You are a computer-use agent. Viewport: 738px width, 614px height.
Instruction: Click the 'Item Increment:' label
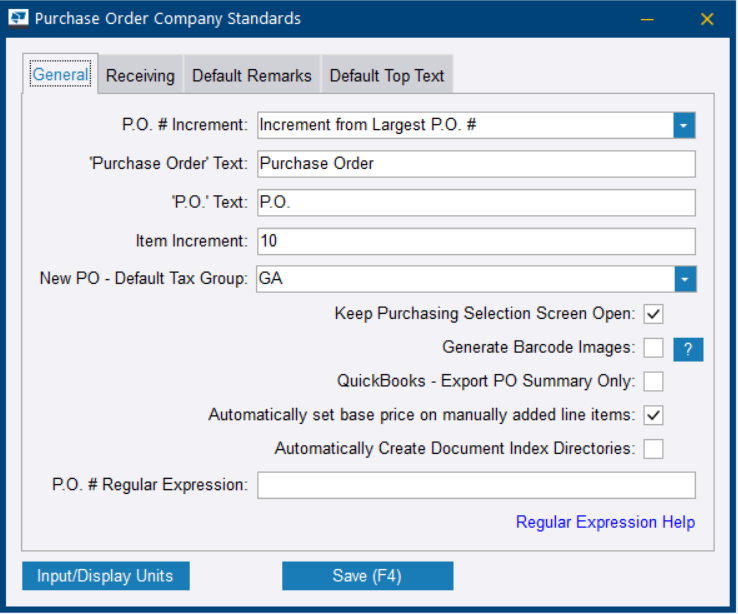click(191, 241)
